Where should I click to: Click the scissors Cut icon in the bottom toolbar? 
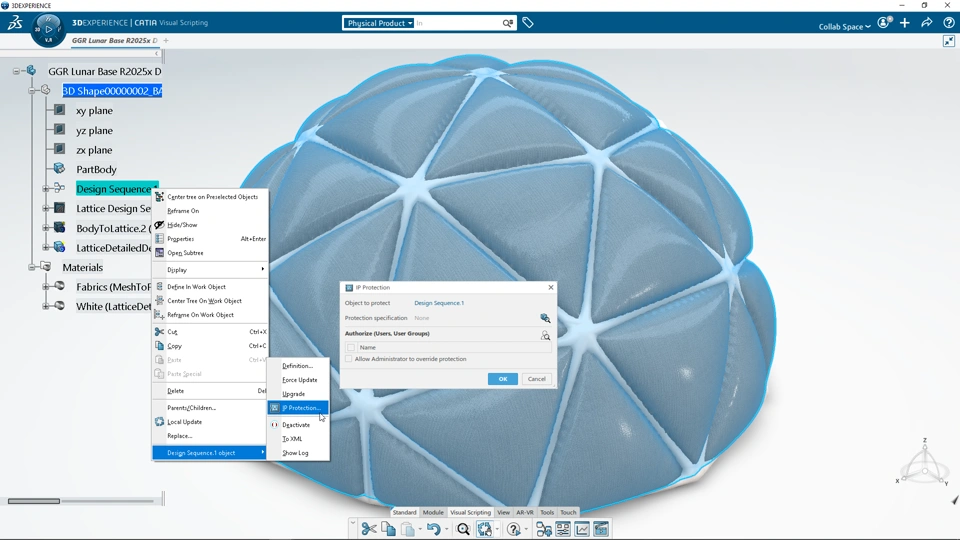coord(369,529)
